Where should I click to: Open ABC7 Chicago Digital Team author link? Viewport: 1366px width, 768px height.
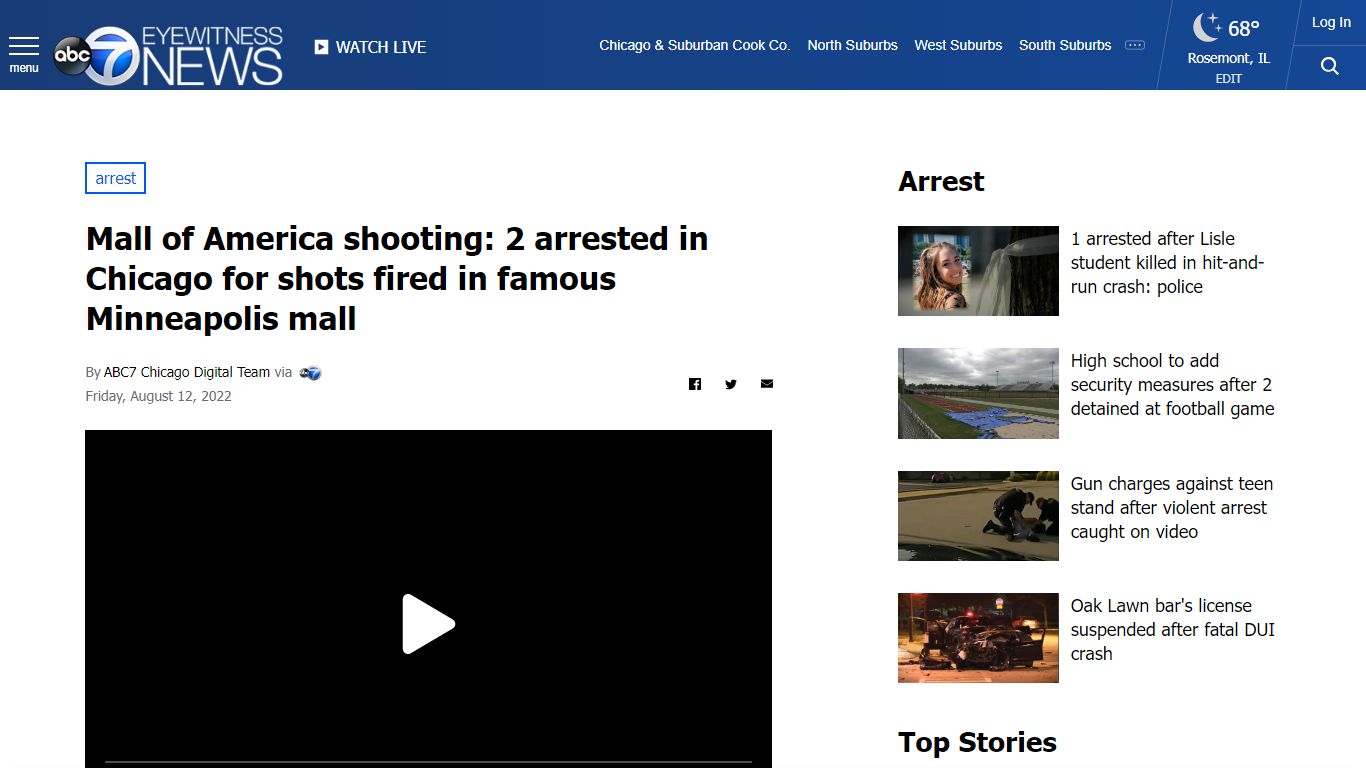pos(187,372)
